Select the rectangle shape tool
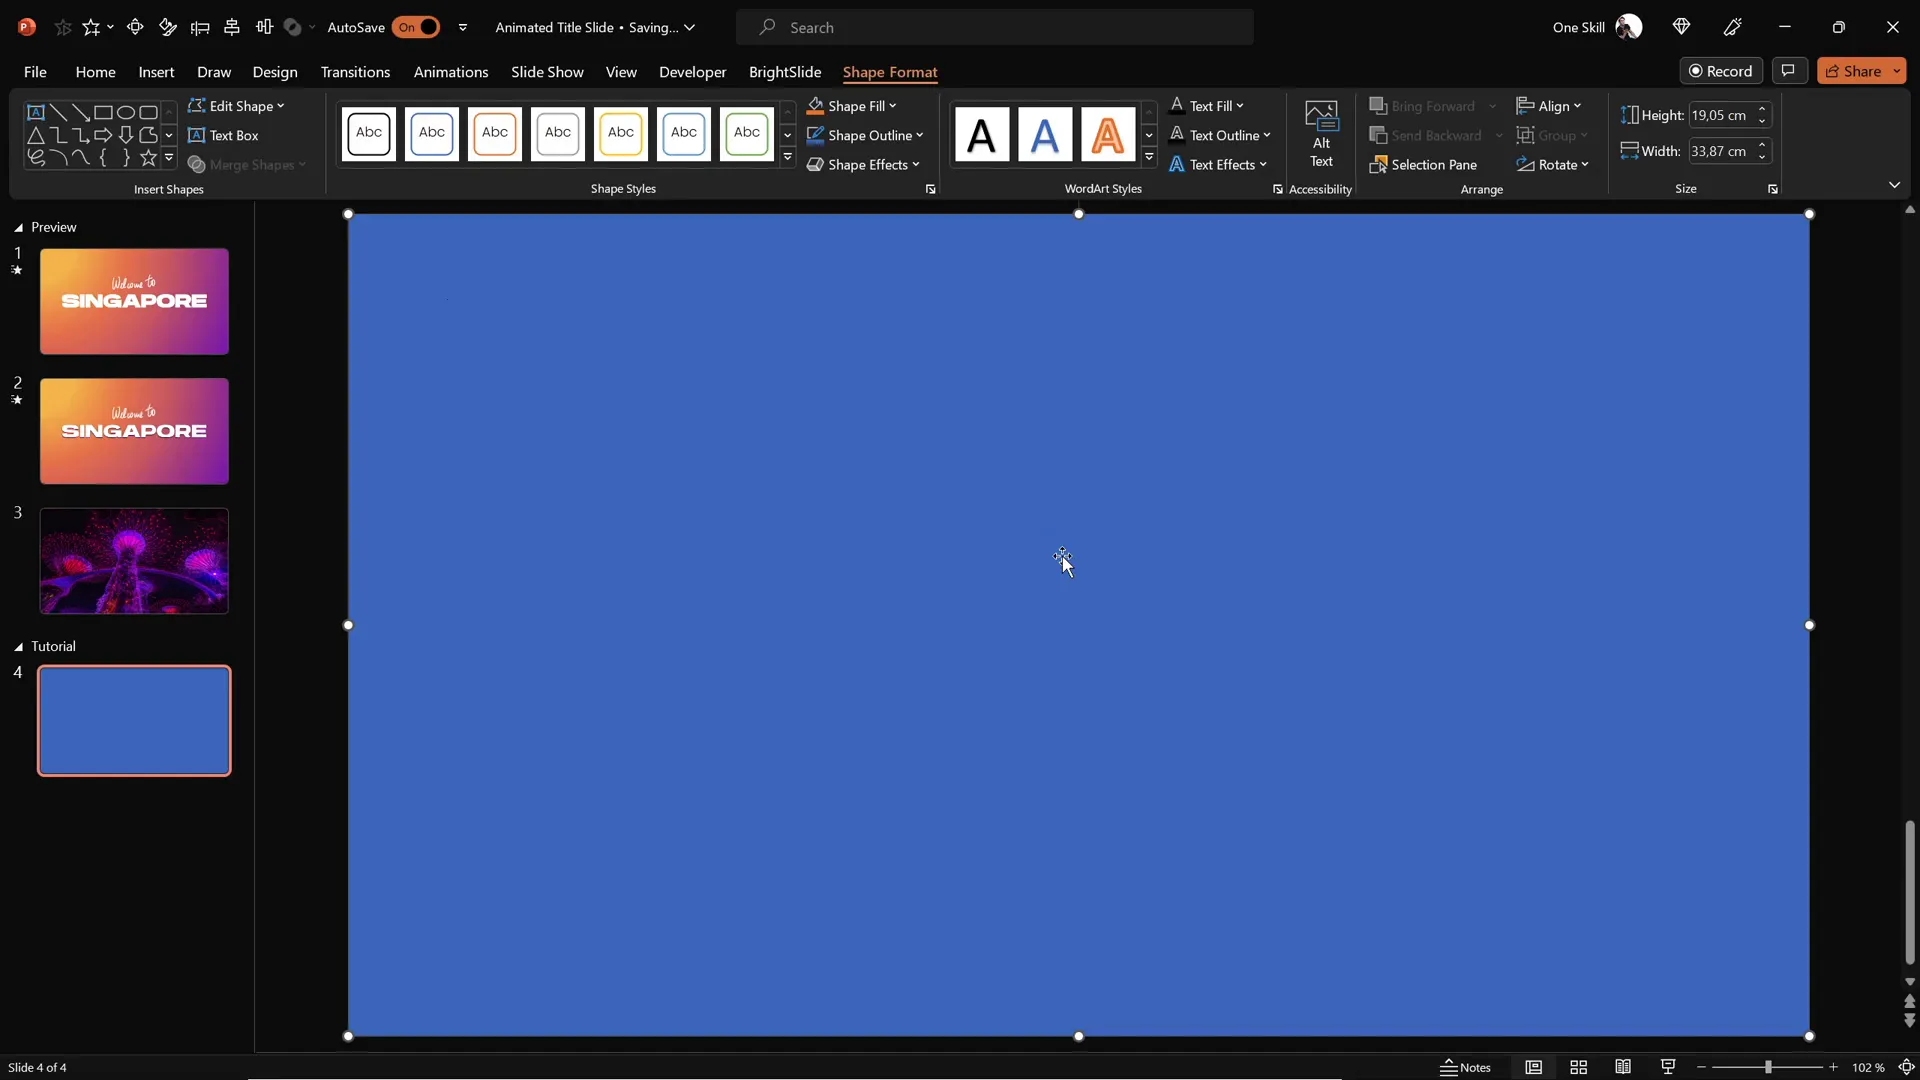 pyautogui.click(x=101, y=112)
